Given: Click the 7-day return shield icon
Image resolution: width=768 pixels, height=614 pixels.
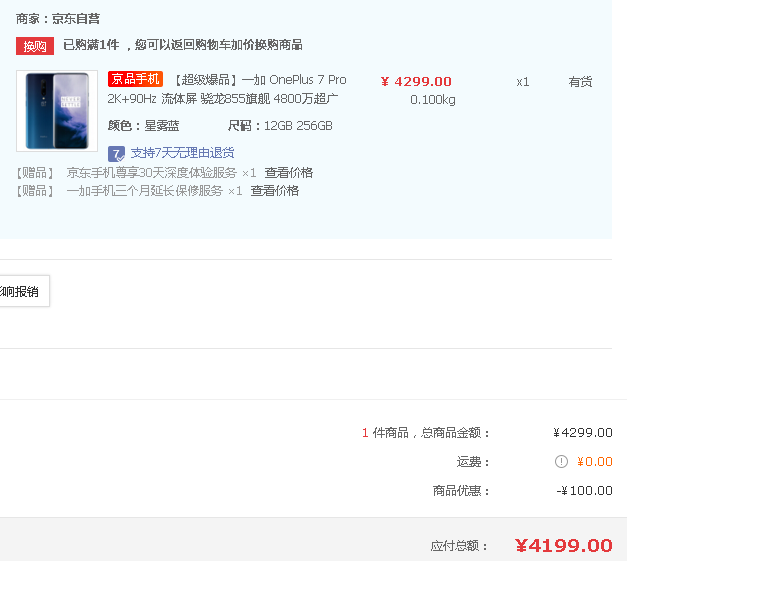Looking at the screenshot, I should 116,154.
